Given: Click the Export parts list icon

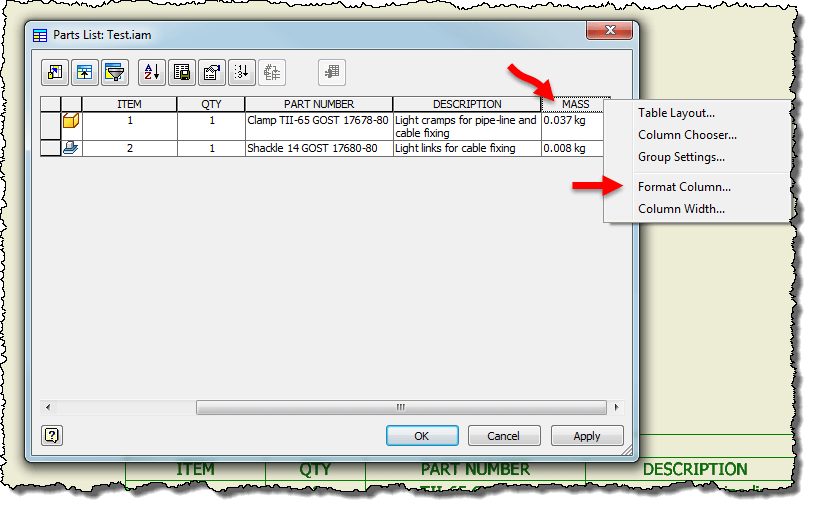Looking at the screenshot, I should click(x=181, y=72).
